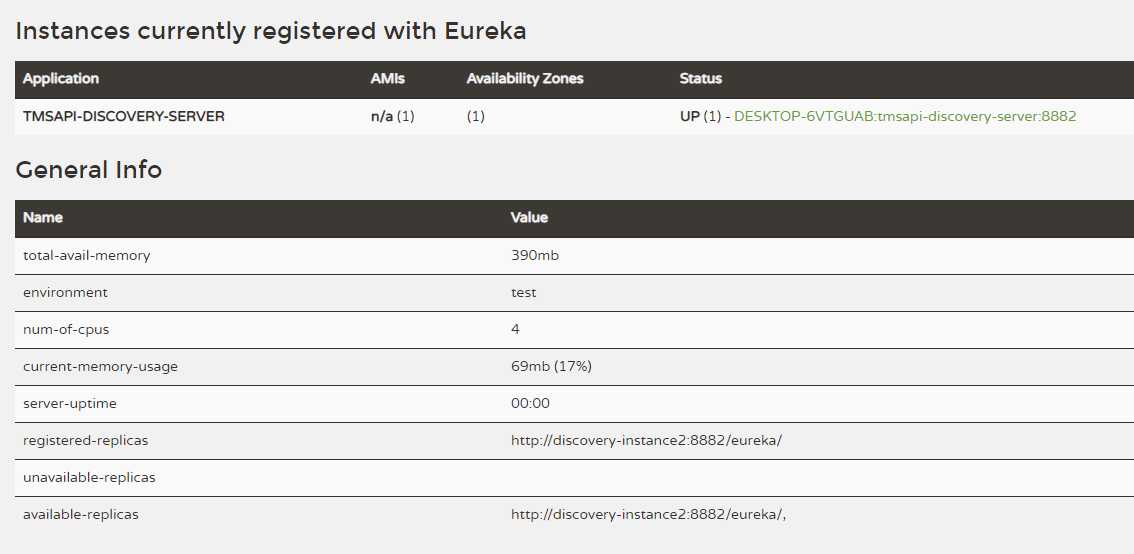
Task: Click the Value column header
Action: click(529, 217)
